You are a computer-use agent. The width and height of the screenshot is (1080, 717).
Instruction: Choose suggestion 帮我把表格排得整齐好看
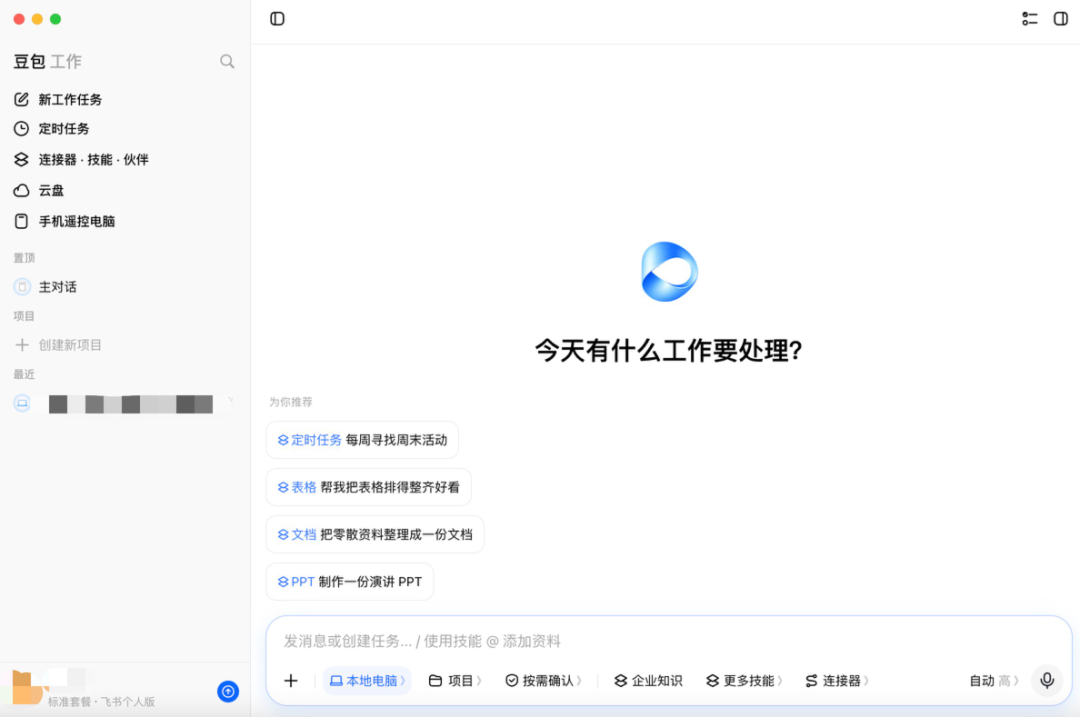coord(368,487)
